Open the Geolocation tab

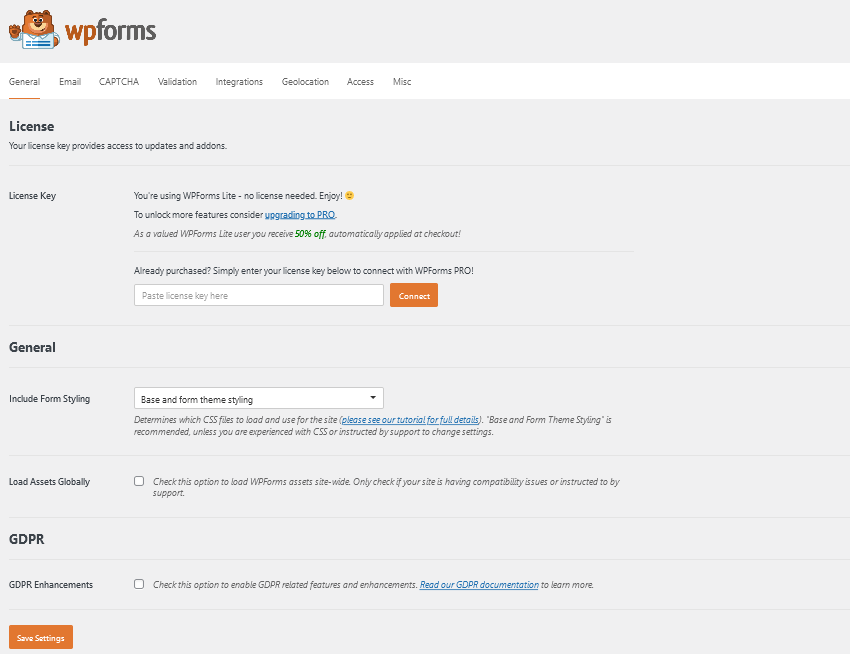(305, 81)
